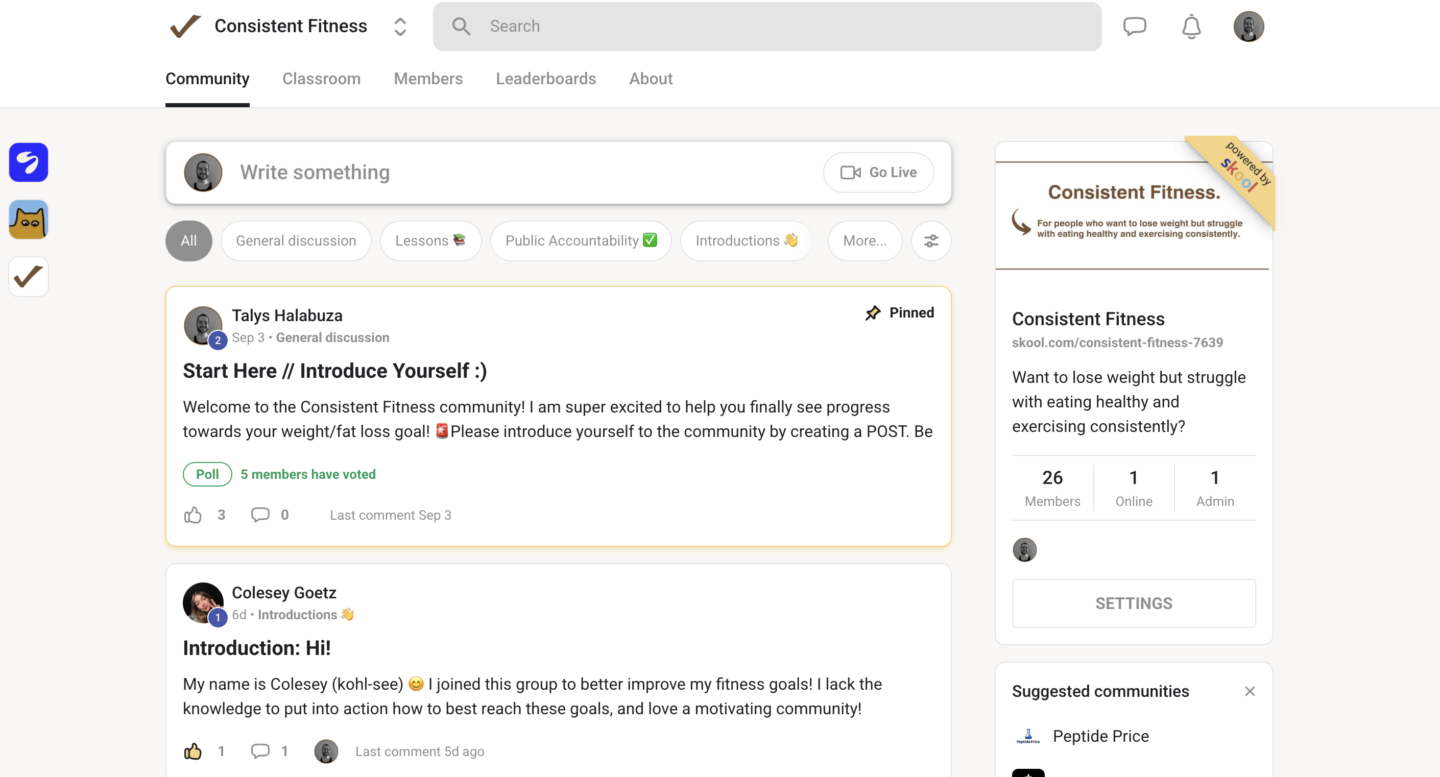
Task: Like Colesey Goetz's Introduction post
Action: pyautogui.click(x=193, y=751)
